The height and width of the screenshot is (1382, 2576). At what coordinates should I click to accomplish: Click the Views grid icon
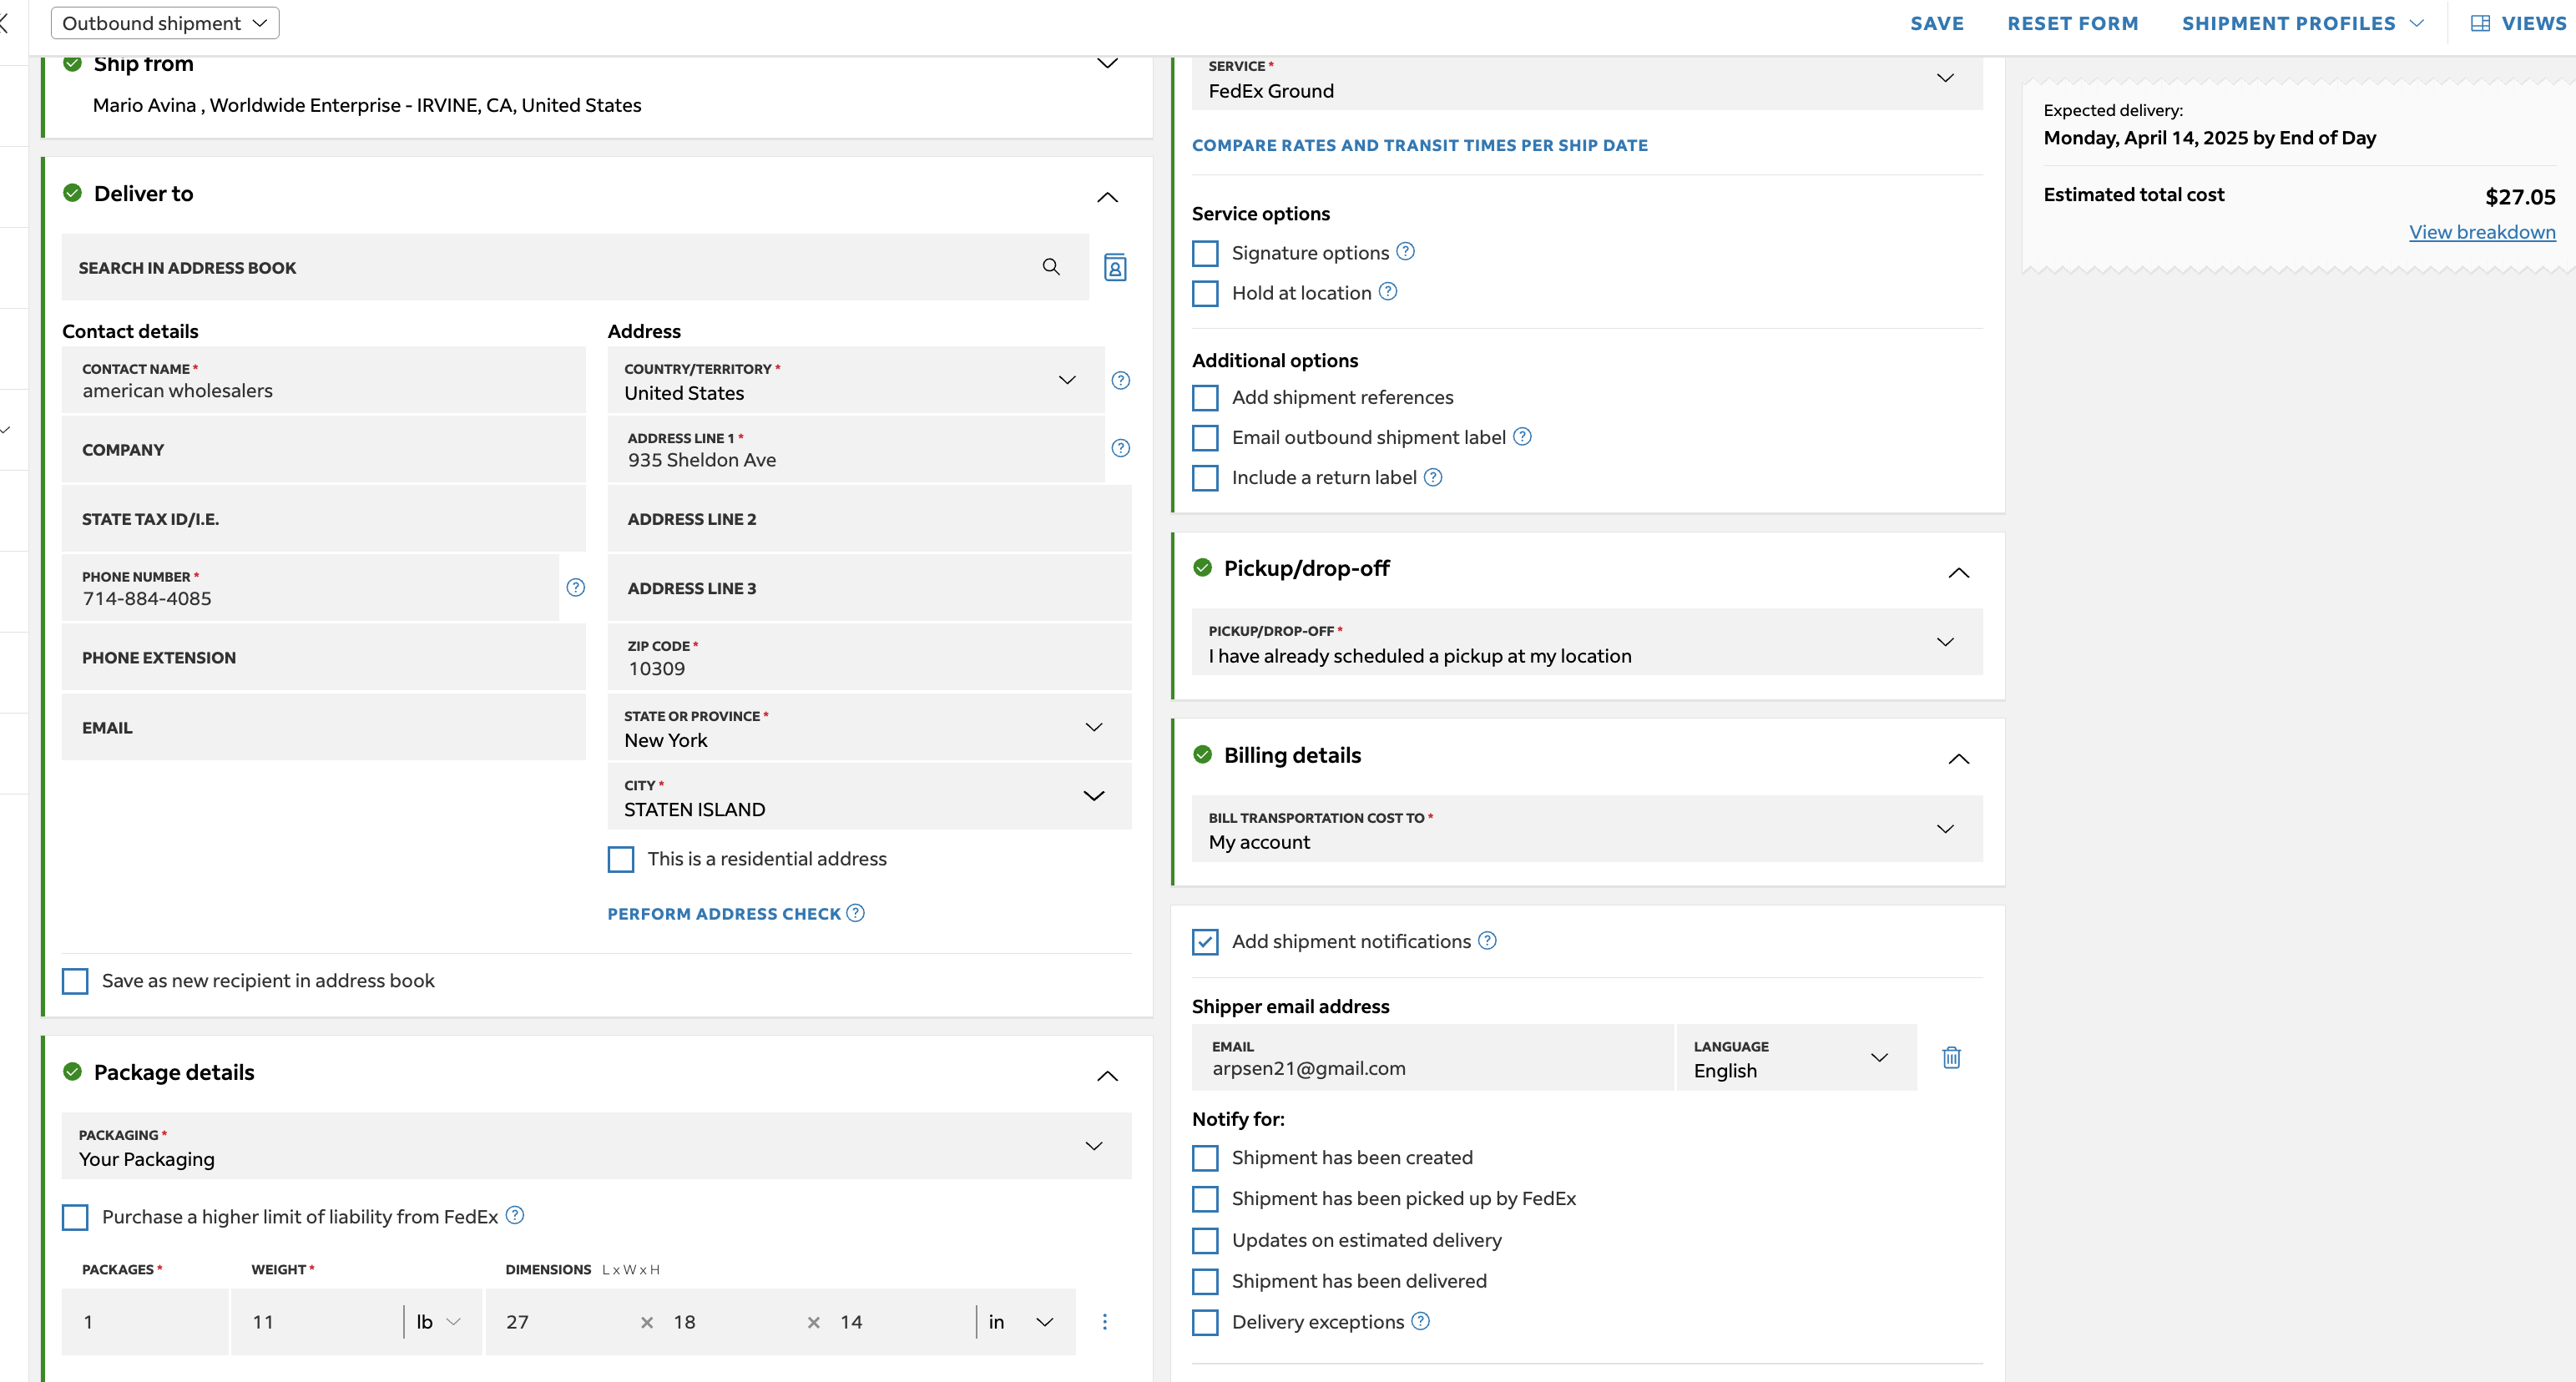pos(2480,23)
